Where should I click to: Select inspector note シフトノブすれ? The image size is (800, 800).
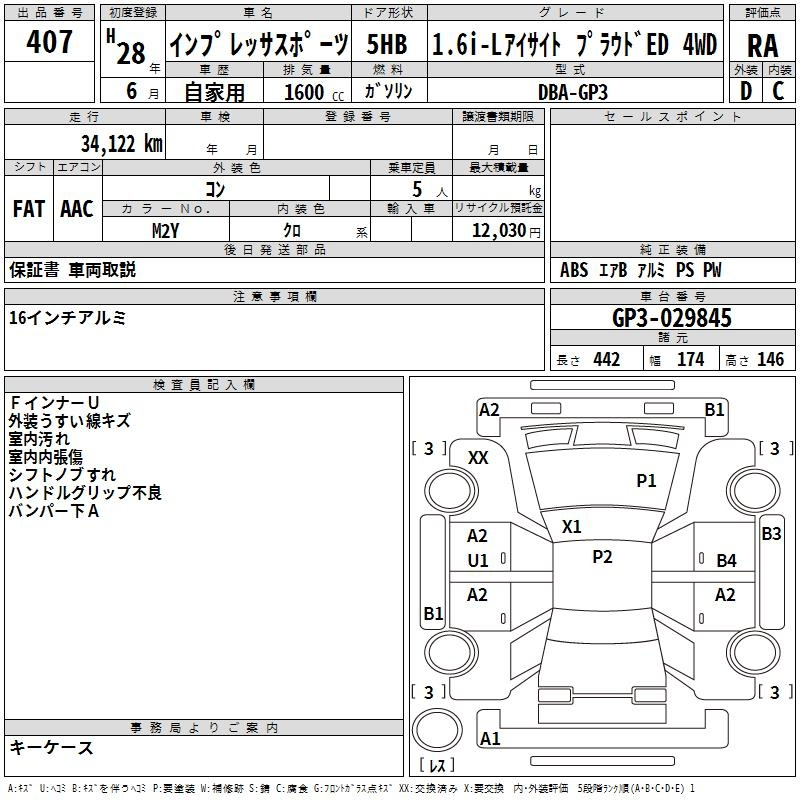pyautogui.click(x=62, y=474)
